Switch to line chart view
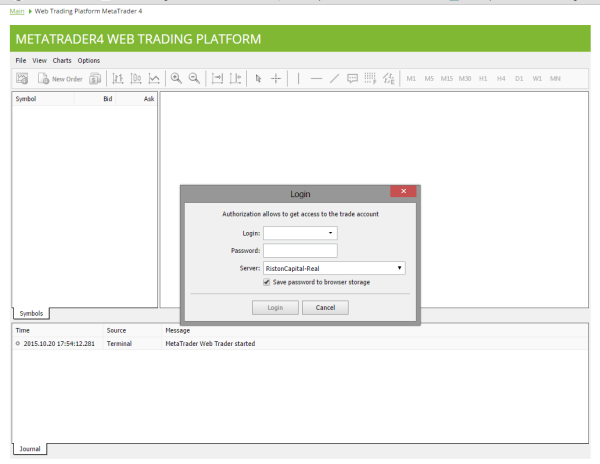Screen dimensions: 600x464 pyautogui.click(x=154, y=78)
